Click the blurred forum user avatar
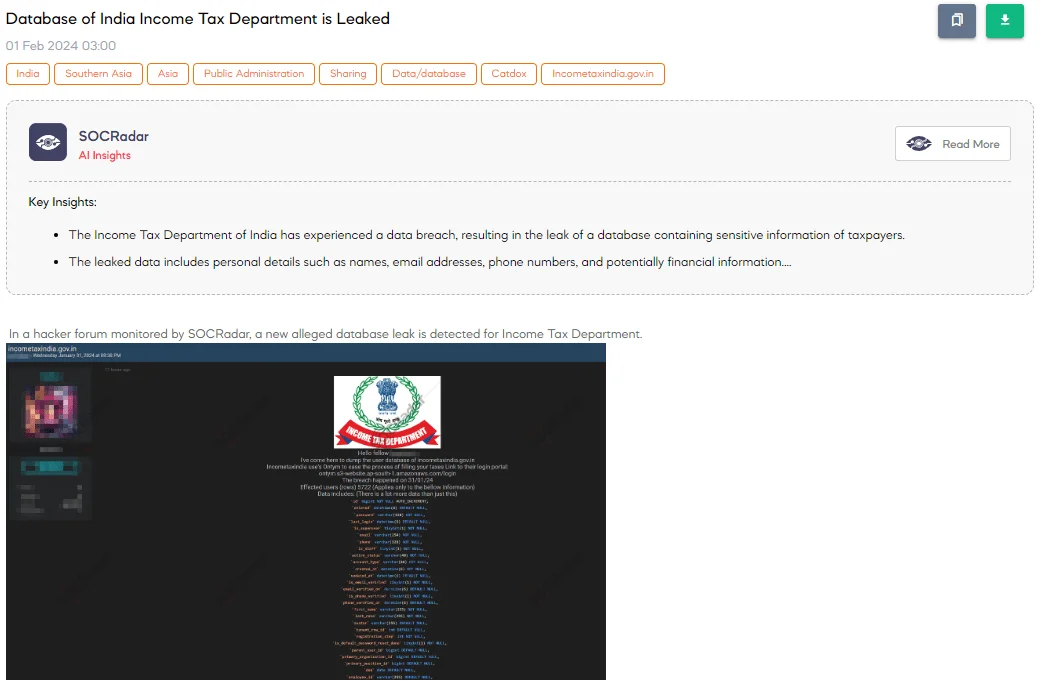The image size is (1044, 682). pyautogui.click(x=51, y=410)
